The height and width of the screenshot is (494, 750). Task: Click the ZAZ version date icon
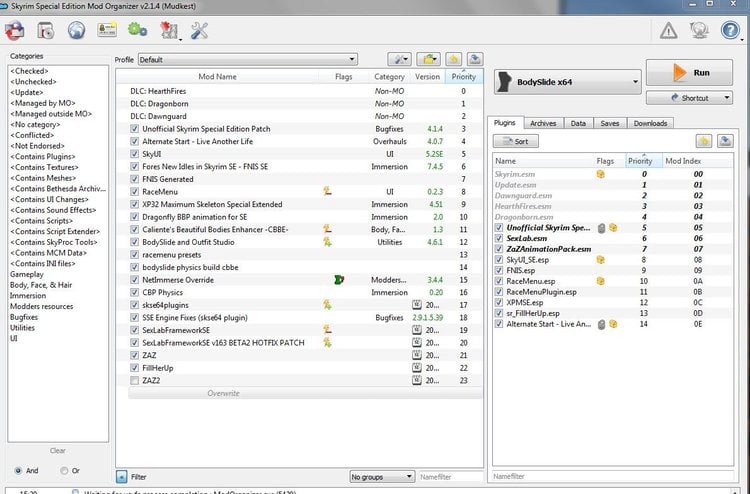point(417,355)
